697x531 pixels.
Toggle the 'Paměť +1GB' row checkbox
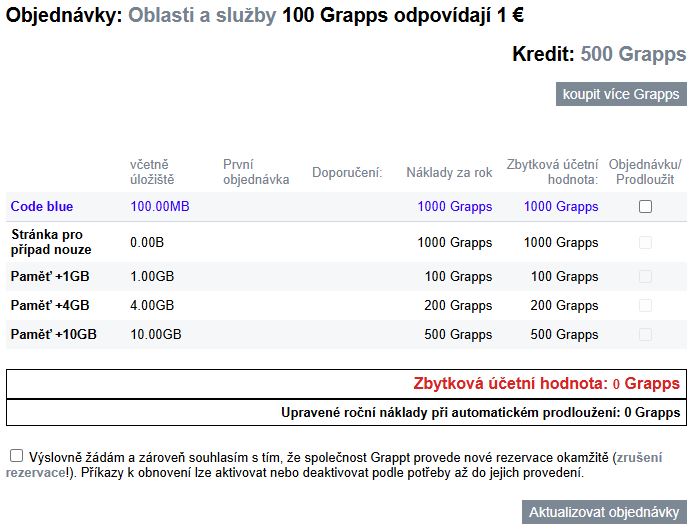point(645,276)
